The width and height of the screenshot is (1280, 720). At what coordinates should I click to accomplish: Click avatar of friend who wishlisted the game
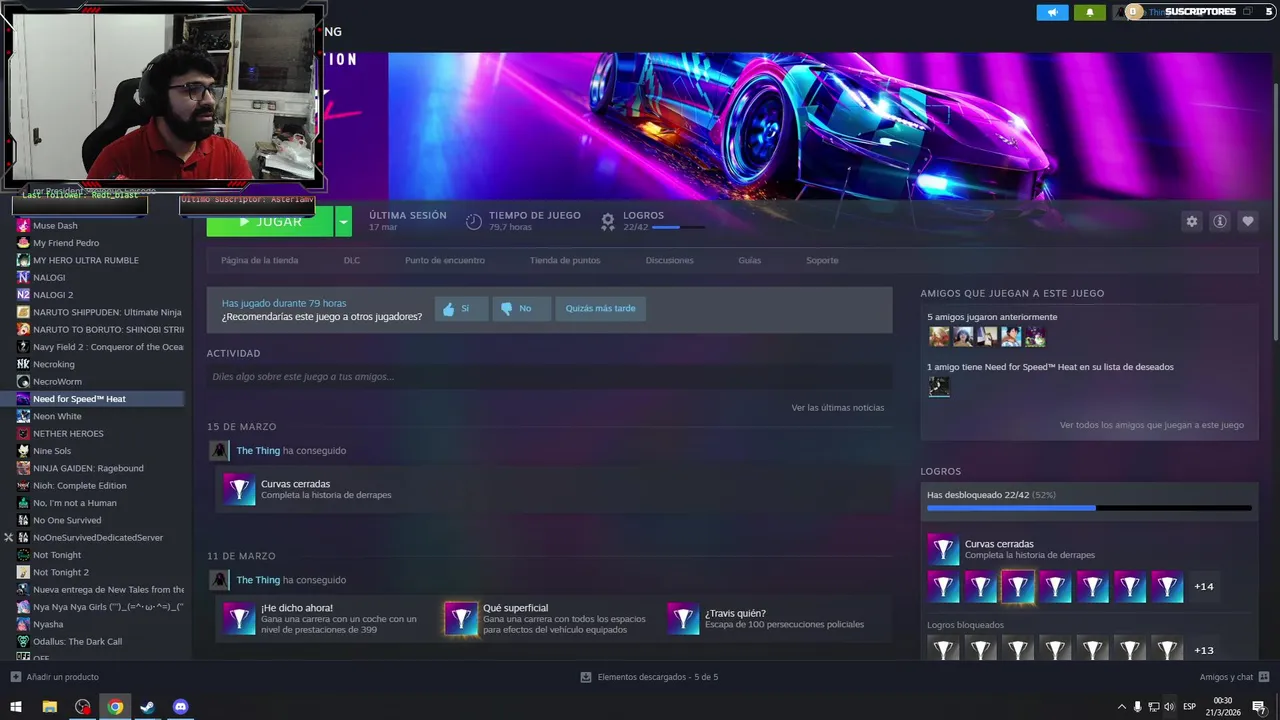939,386
